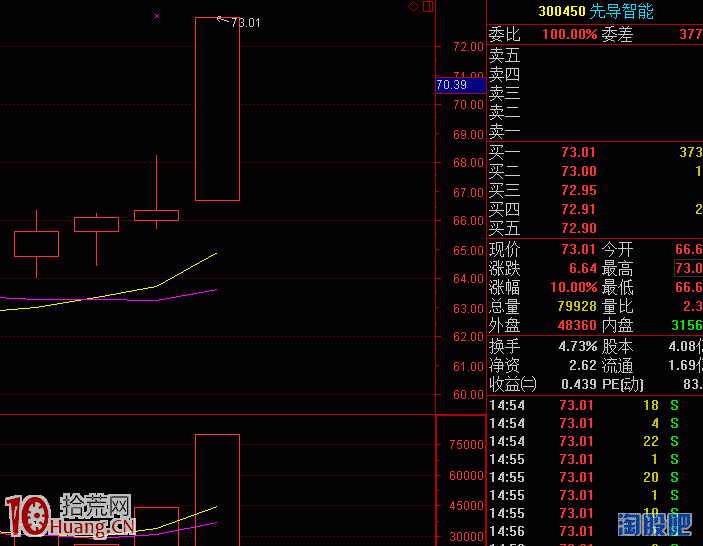Click the 14:56 trade tick row
Image resolution: width=703 pixels, height=546 pixels.
[x=594, y=531]
